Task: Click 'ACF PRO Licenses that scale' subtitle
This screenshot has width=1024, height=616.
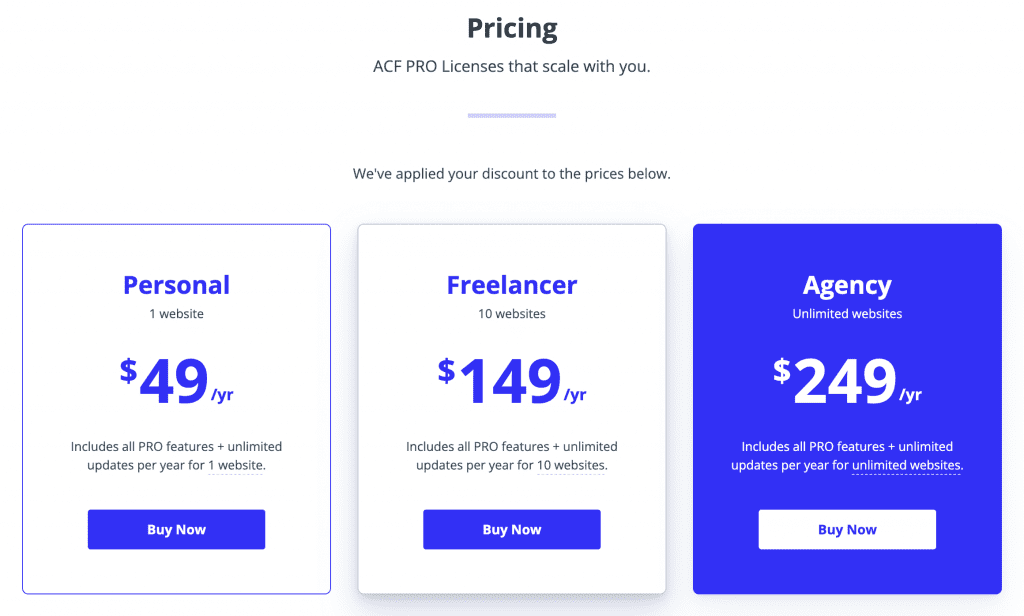Action: pyautogui.click(x=511, y=66)
